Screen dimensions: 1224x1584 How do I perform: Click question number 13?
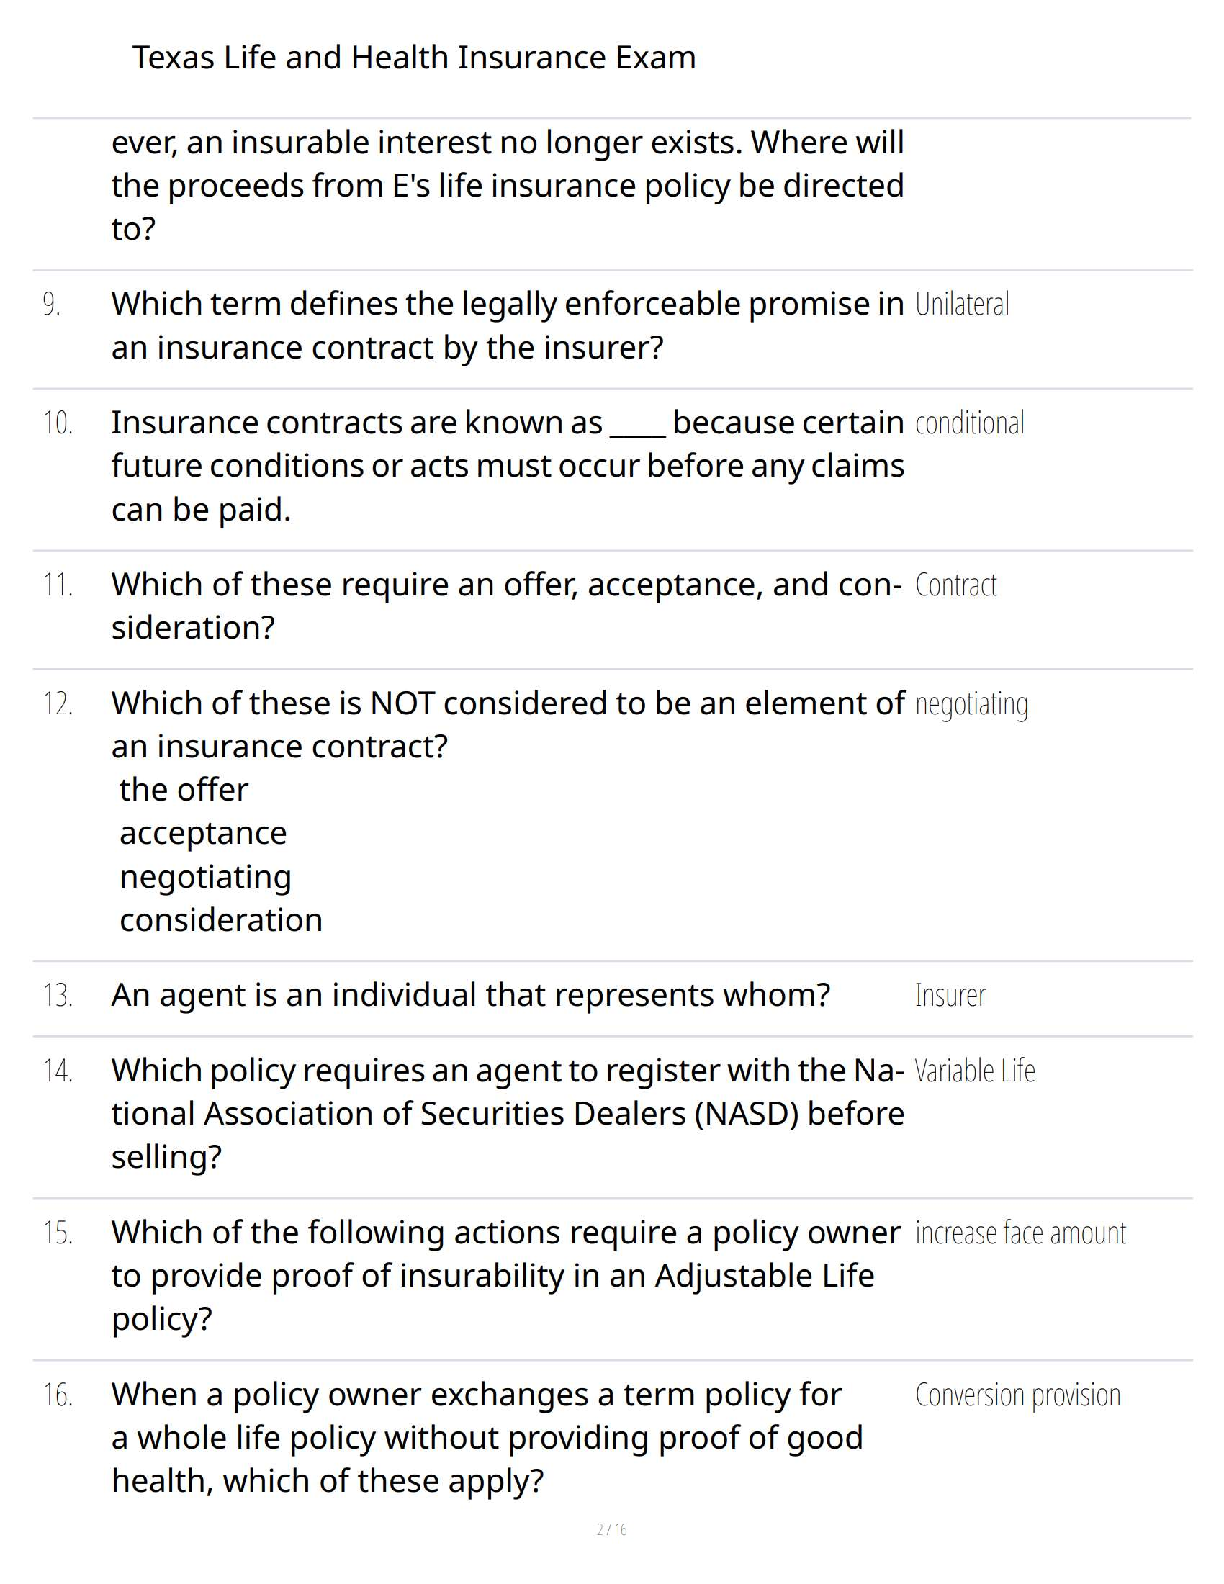(58, 996)
